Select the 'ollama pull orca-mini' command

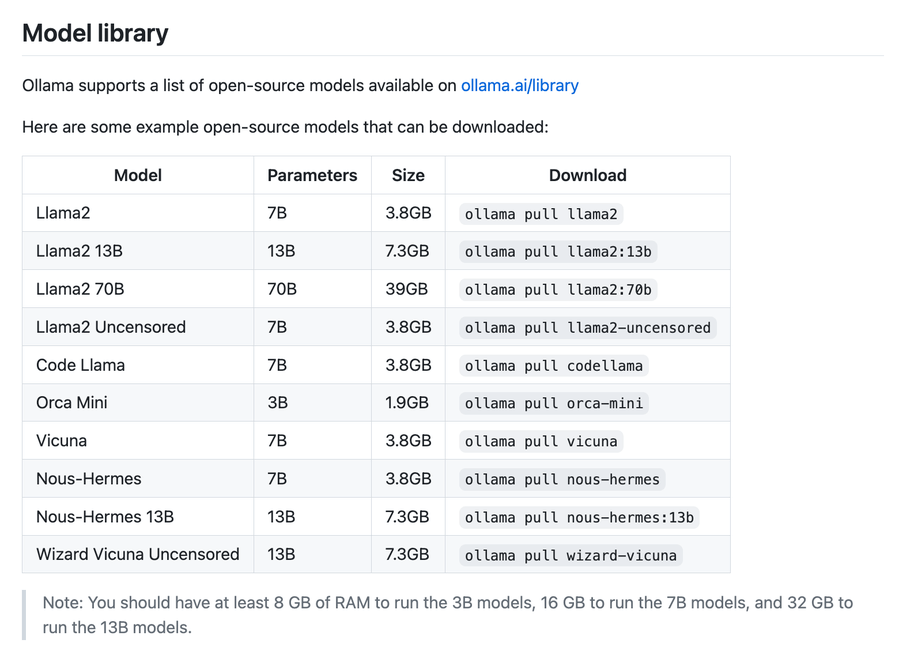click(x=554, y=403)
